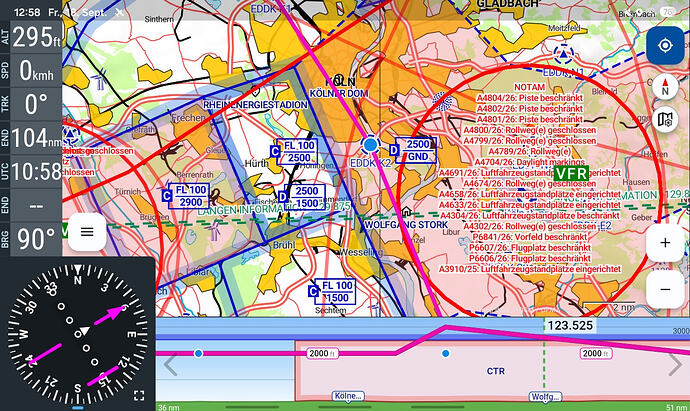Image resolution: width=690 pixels, height=411 pixels.
Task: Open NOTAM A4800/26 Rollweg(e) geschlossen
Action: 529,130
